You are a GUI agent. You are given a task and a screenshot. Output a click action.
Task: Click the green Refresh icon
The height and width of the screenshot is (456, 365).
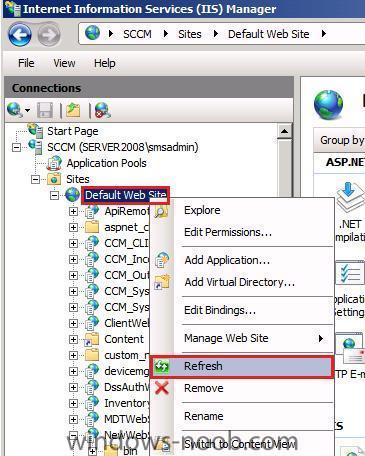162,366
